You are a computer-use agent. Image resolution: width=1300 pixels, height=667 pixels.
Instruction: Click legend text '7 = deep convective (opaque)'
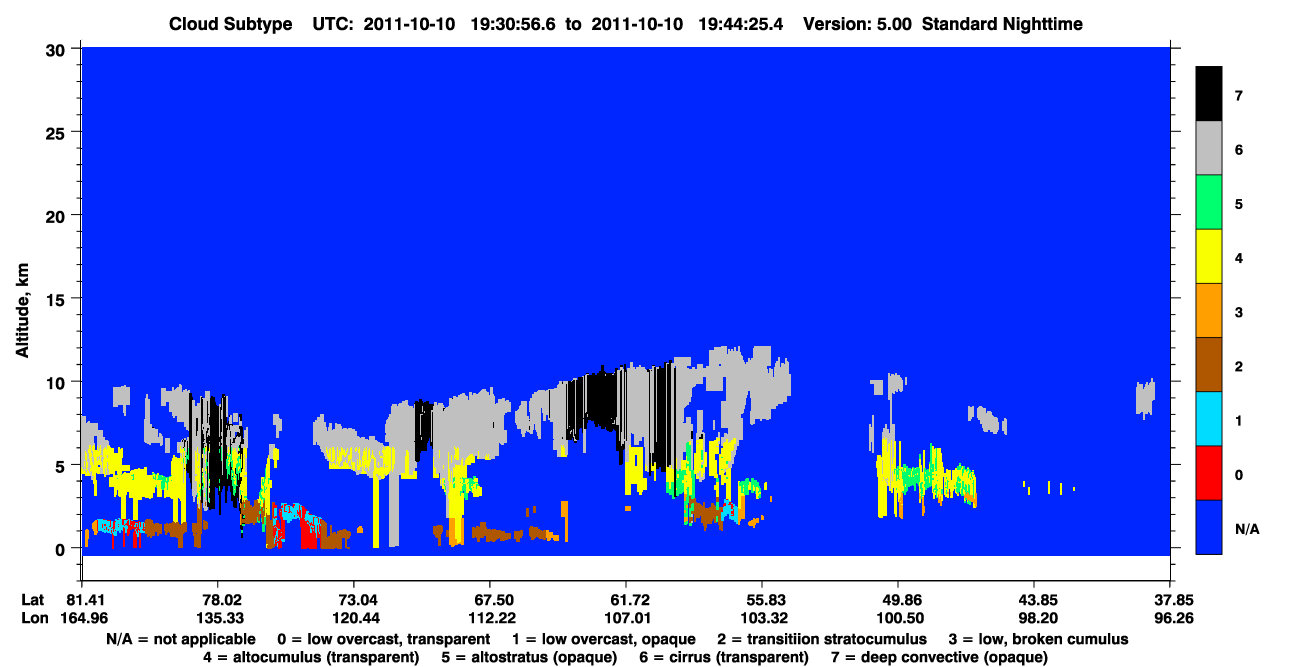click(940, 657)
